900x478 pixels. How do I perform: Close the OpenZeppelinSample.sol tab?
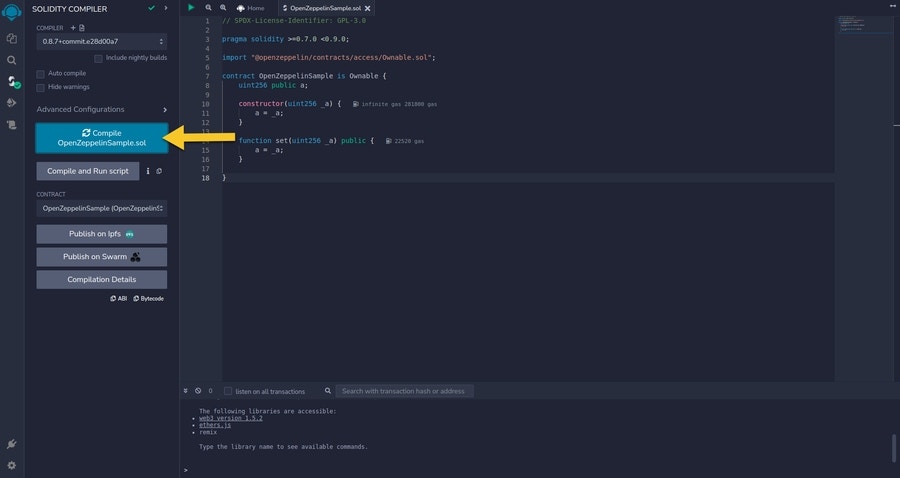pyautogui.click(x=368, y=8)
